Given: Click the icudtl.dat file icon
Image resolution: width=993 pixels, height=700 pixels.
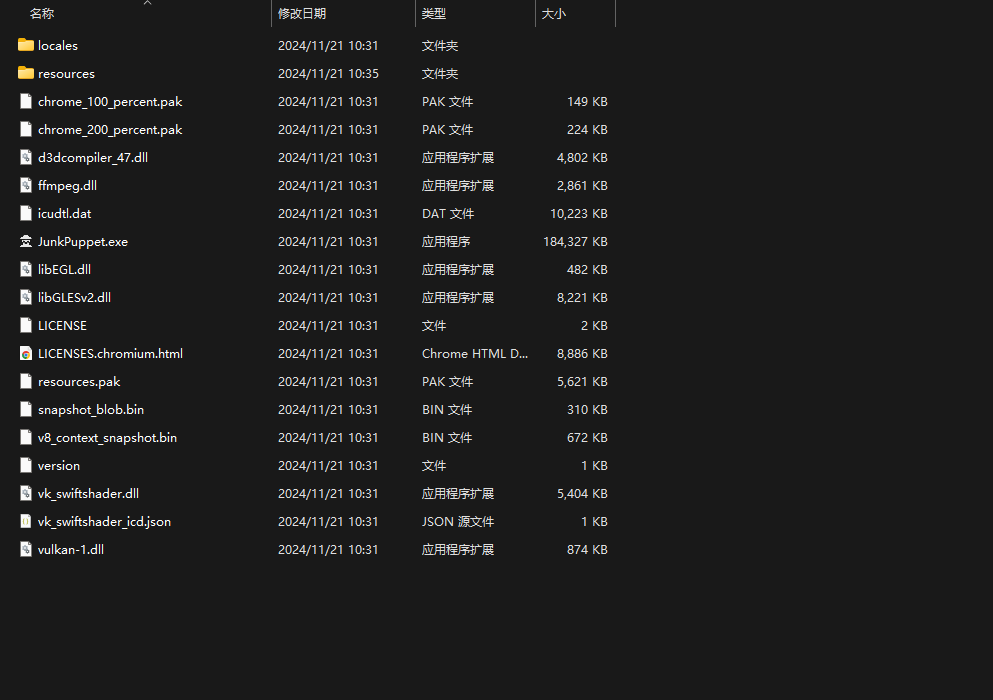Looking at the screenshot, I should (26, 213).
